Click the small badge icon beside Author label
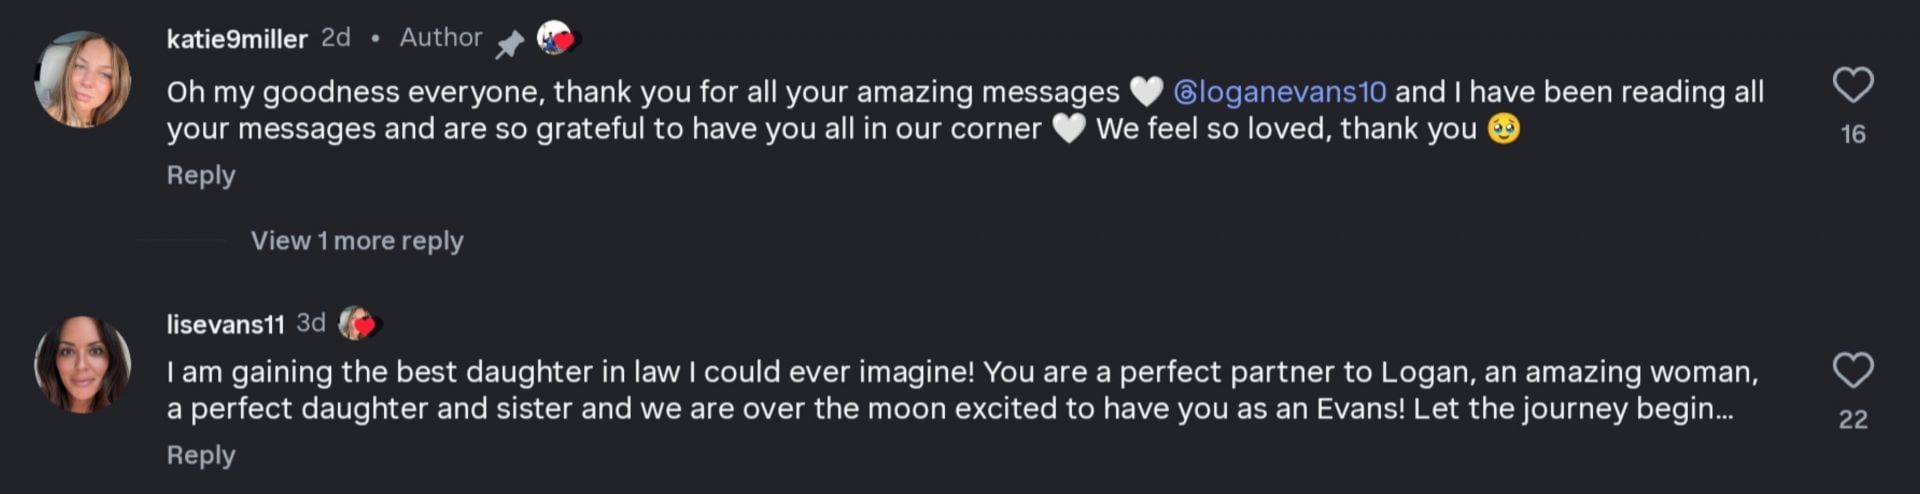 [x=558, y=39]
